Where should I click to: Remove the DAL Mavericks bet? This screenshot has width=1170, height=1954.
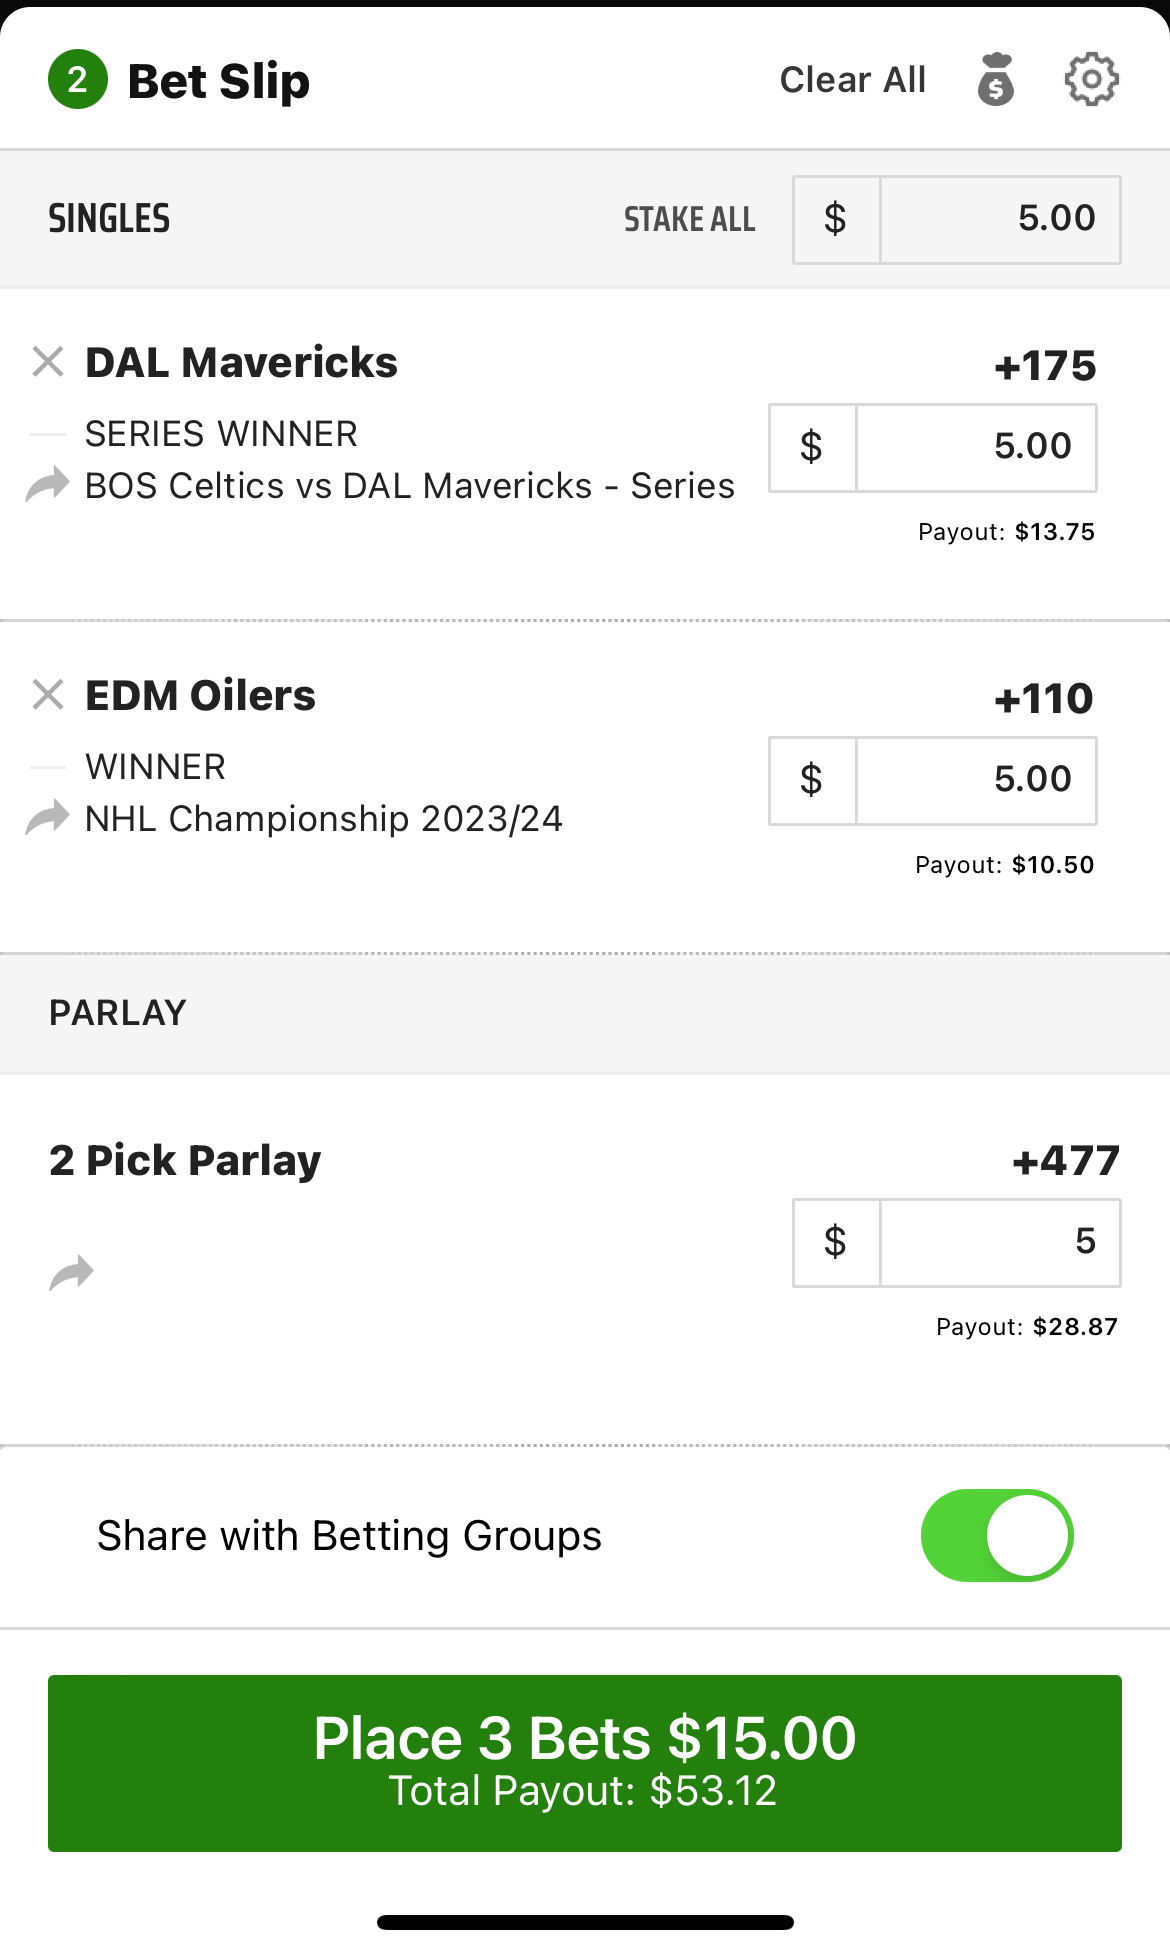click(48, 362)
